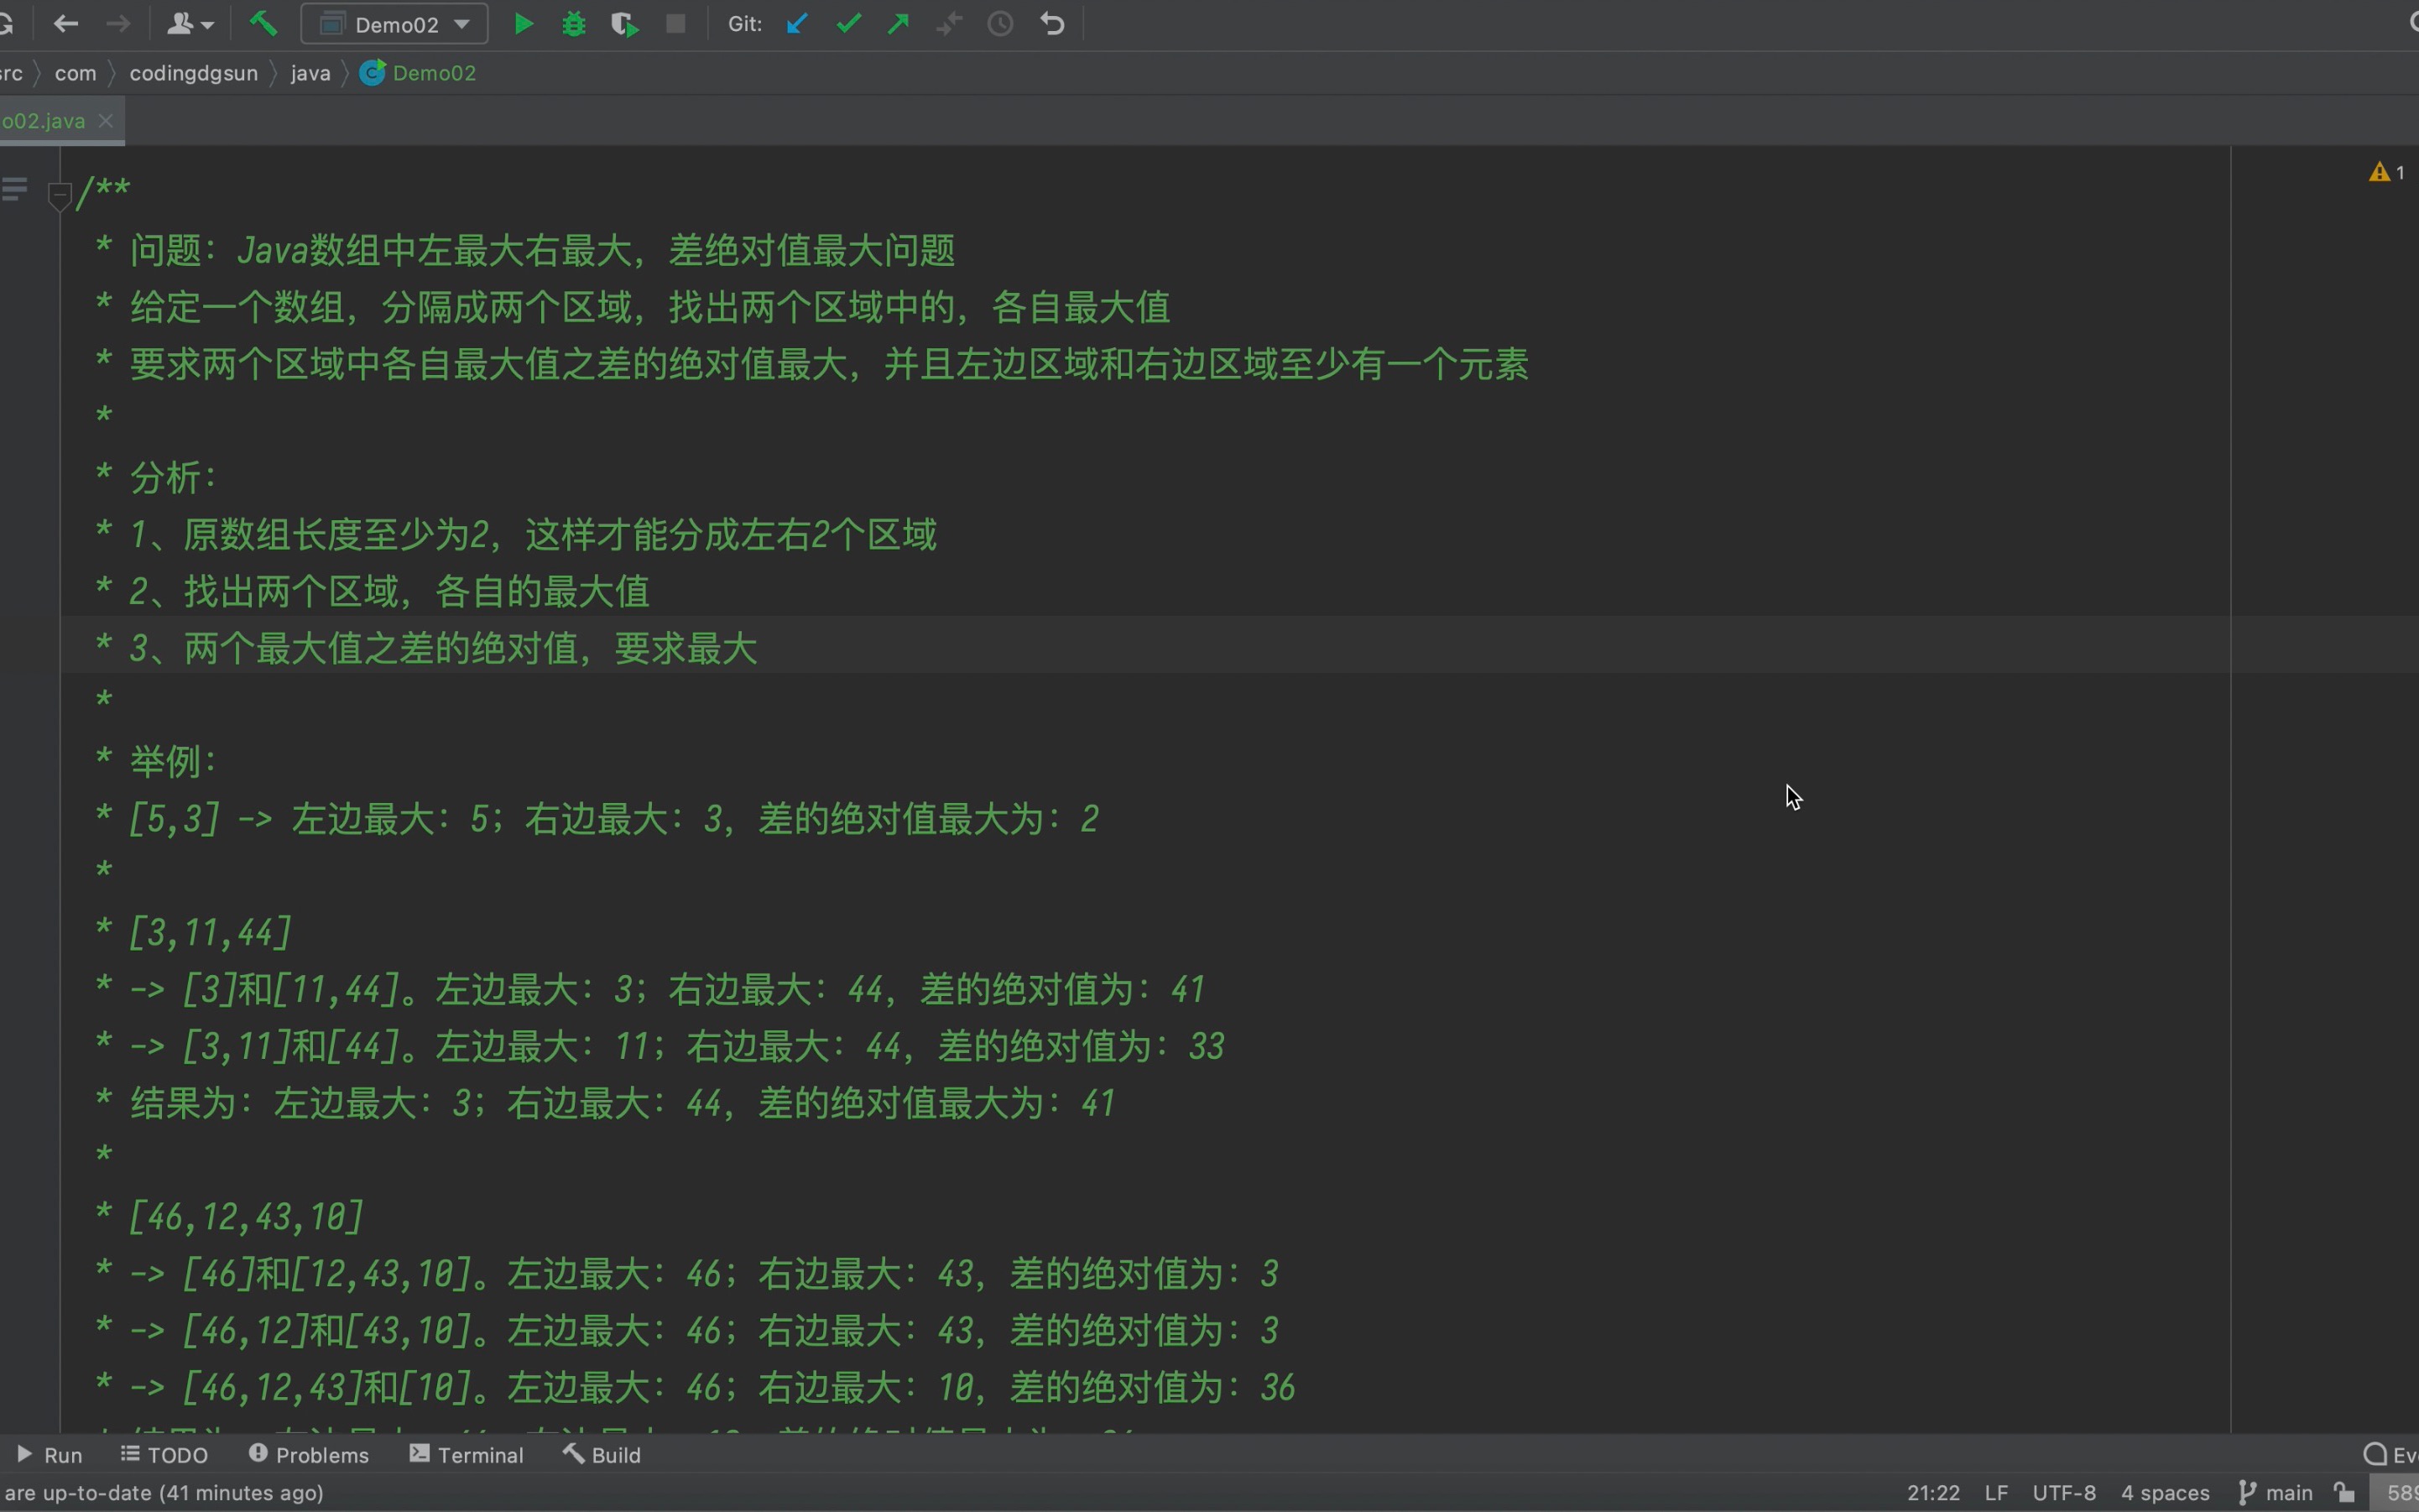Image resolution: width=2419 pixels, height=1512 pixels.
Task: Commit changes with Git checkmark icon
Action: pyautogui.click(x=848, y=24)
